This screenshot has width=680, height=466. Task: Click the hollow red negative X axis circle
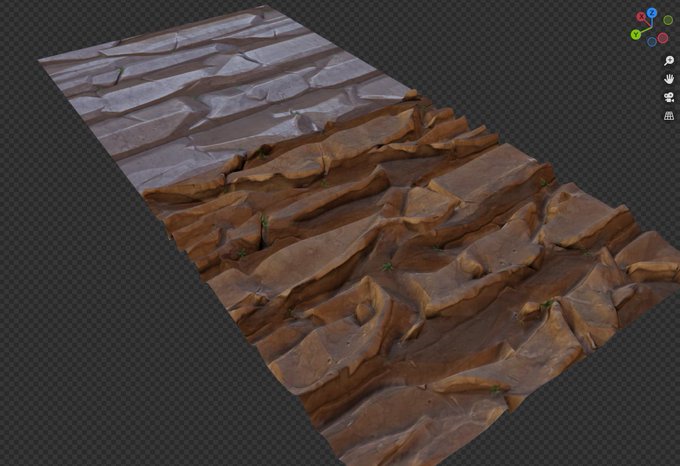[x=663, y=38]
